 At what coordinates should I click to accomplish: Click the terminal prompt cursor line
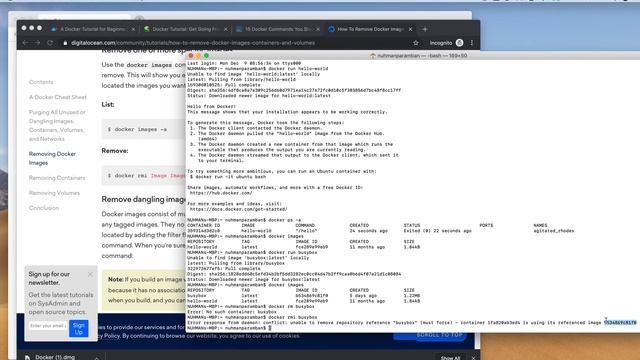click(x=229, y=328)
